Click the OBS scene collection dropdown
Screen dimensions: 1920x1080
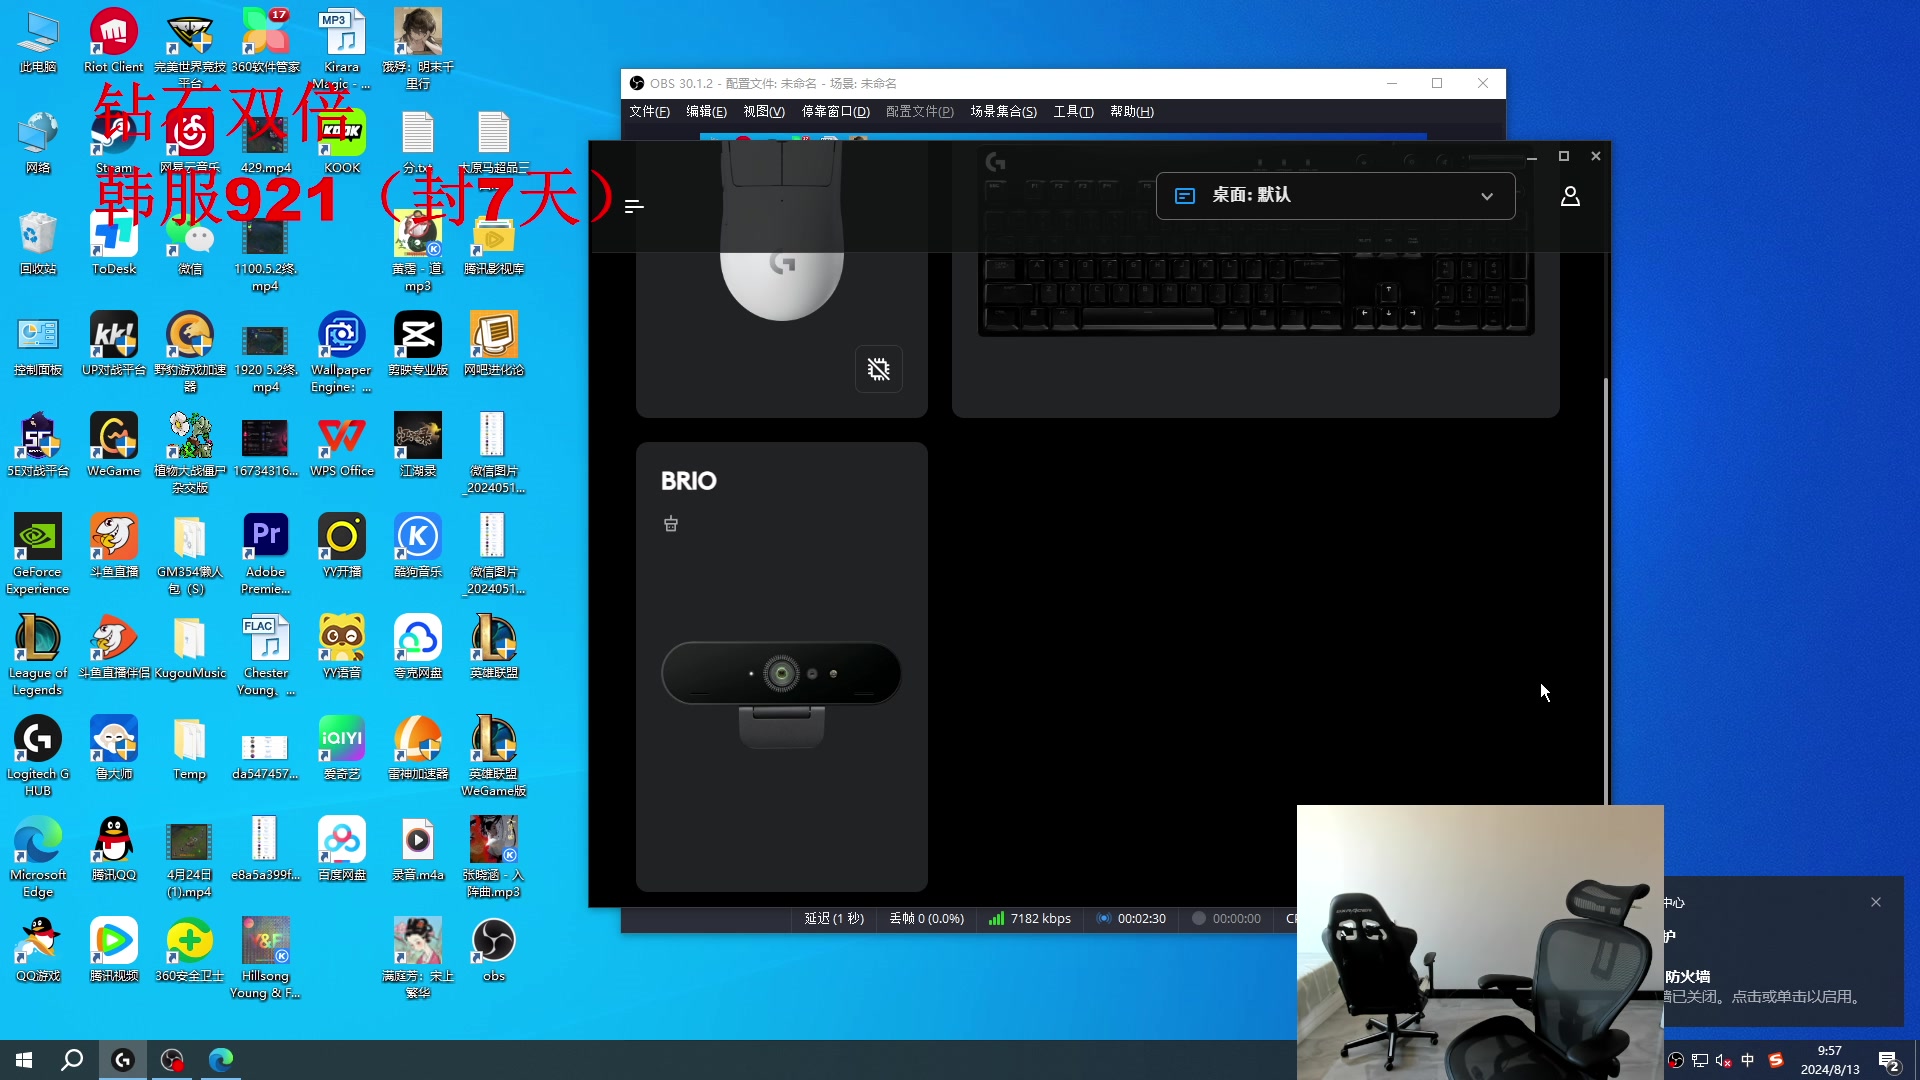[x=1004, y=111]
